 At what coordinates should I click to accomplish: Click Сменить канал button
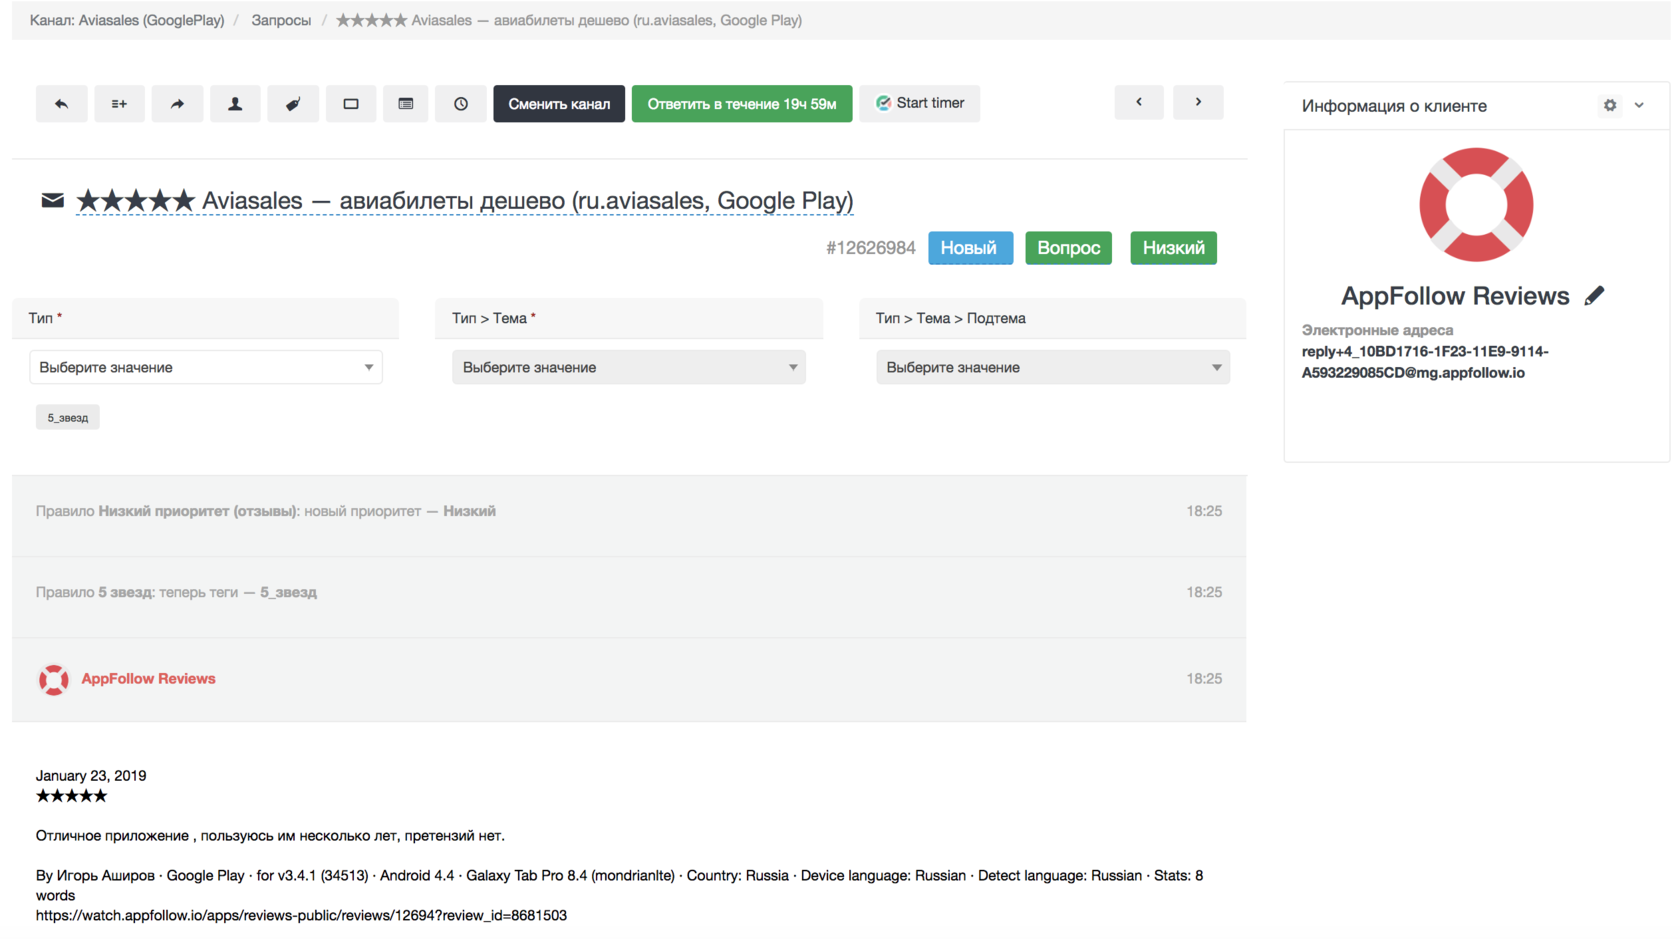pos(559,104)
